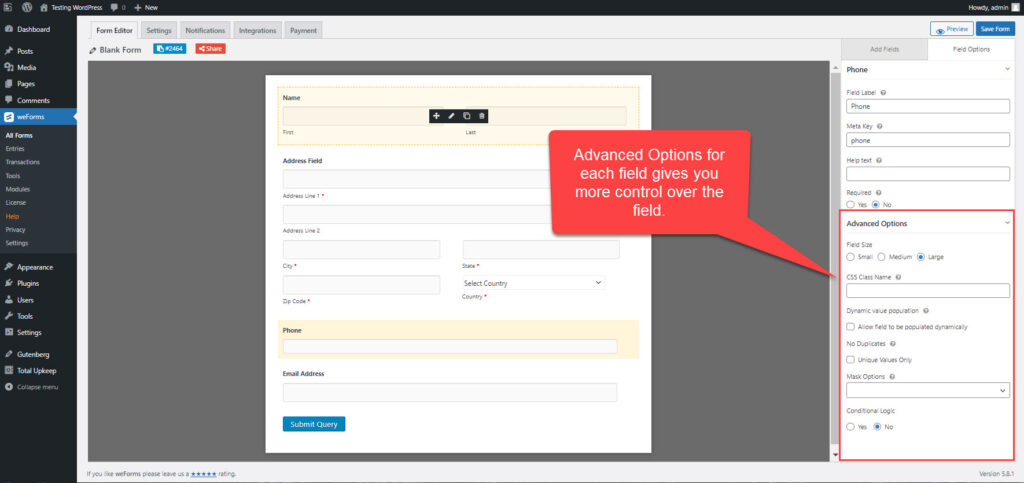Click the trash icon on Name field
The image size is (1024, 483).
(482, 116)
